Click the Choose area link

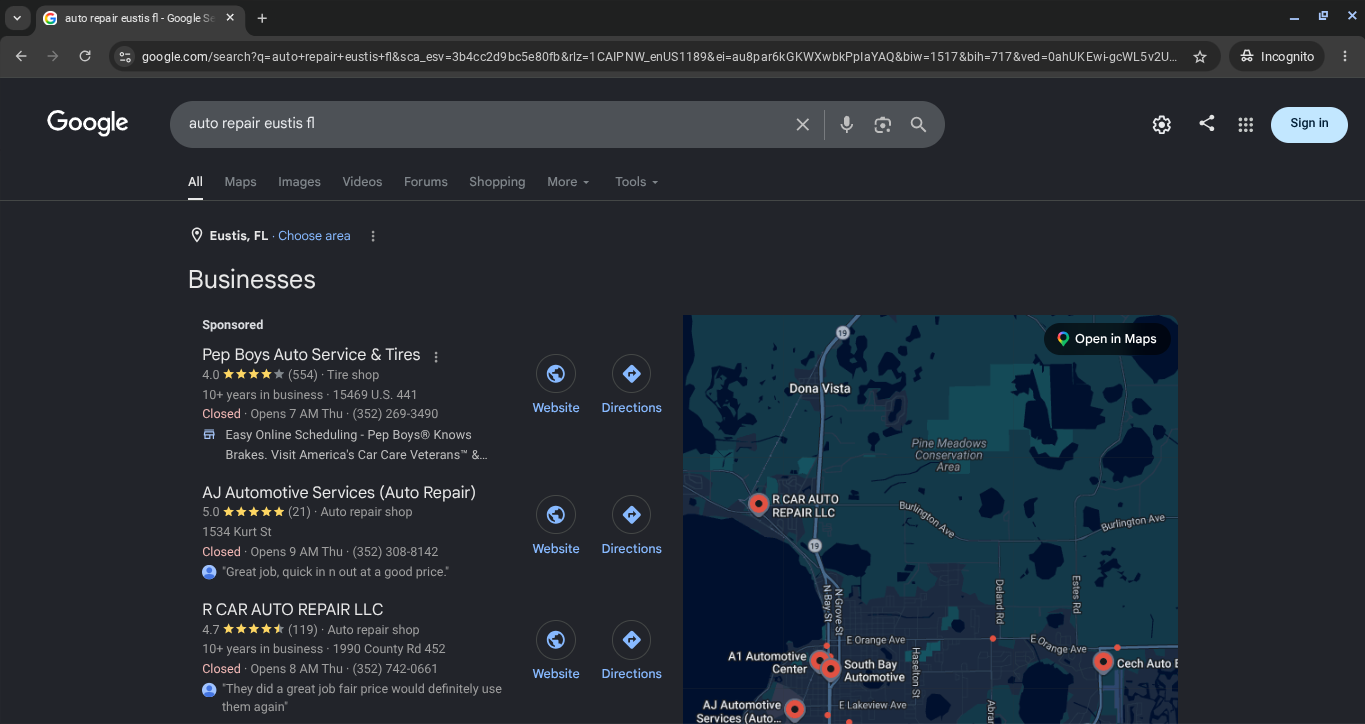tap(314, 236)
